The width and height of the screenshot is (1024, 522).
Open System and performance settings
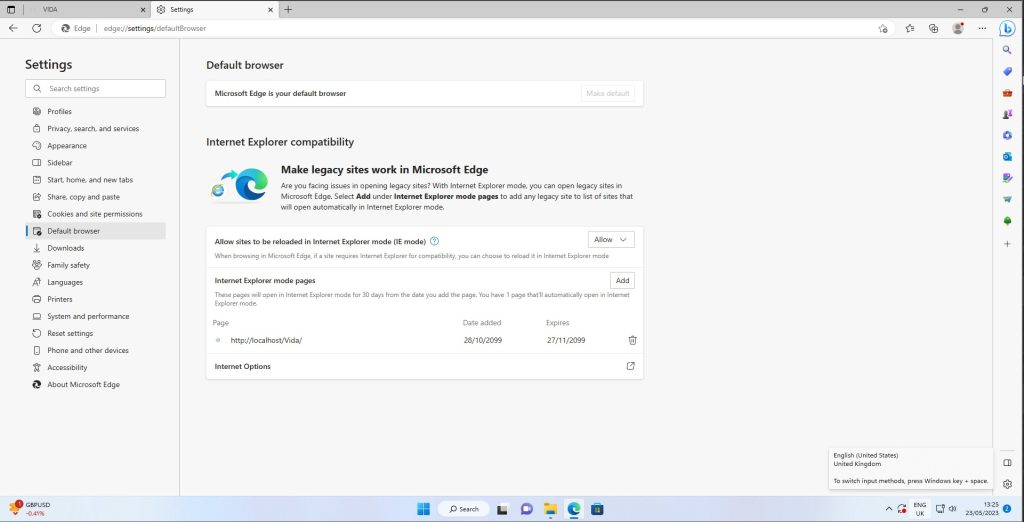(x=95, y=316)
